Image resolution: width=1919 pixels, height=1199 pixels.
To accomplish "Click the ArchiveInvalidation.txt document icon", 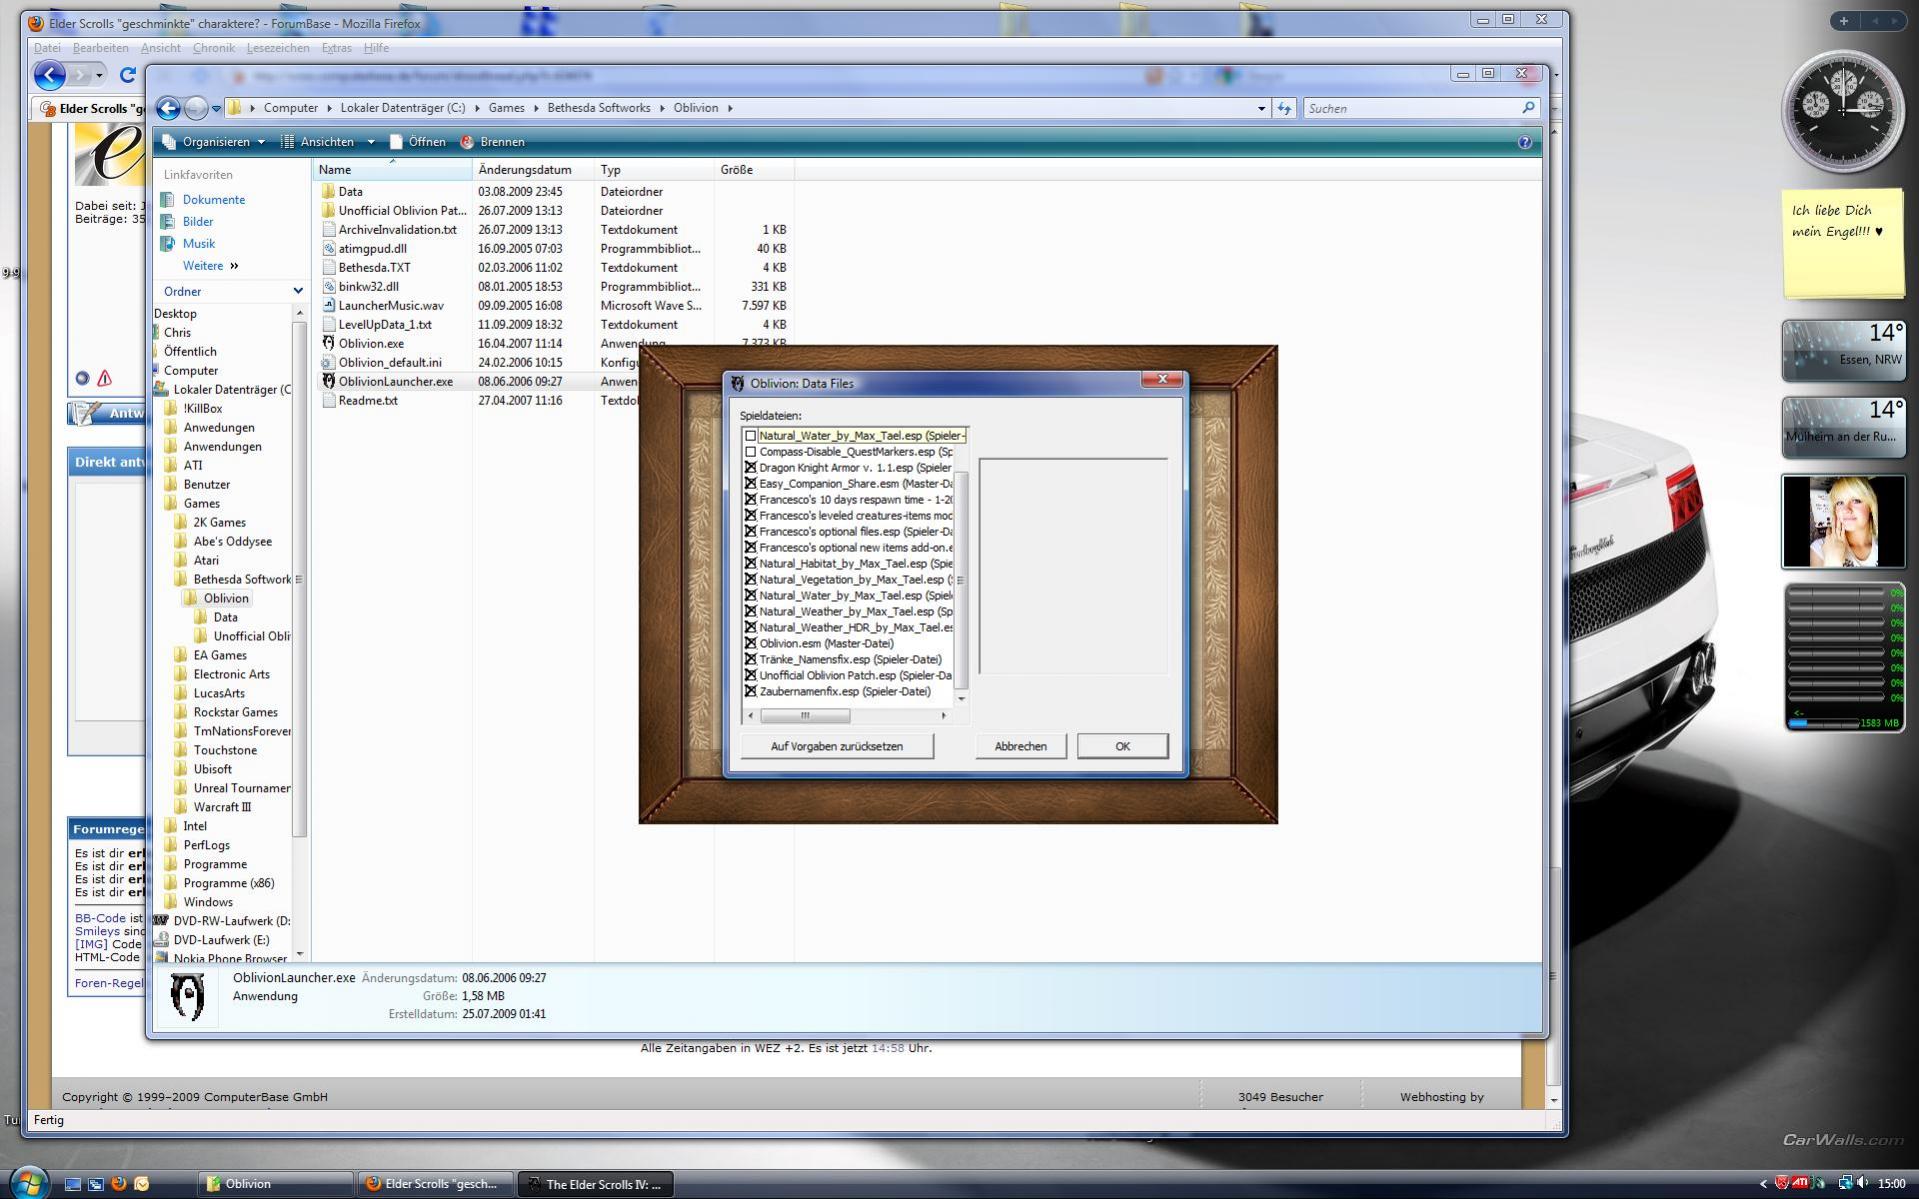I will 328,229.
